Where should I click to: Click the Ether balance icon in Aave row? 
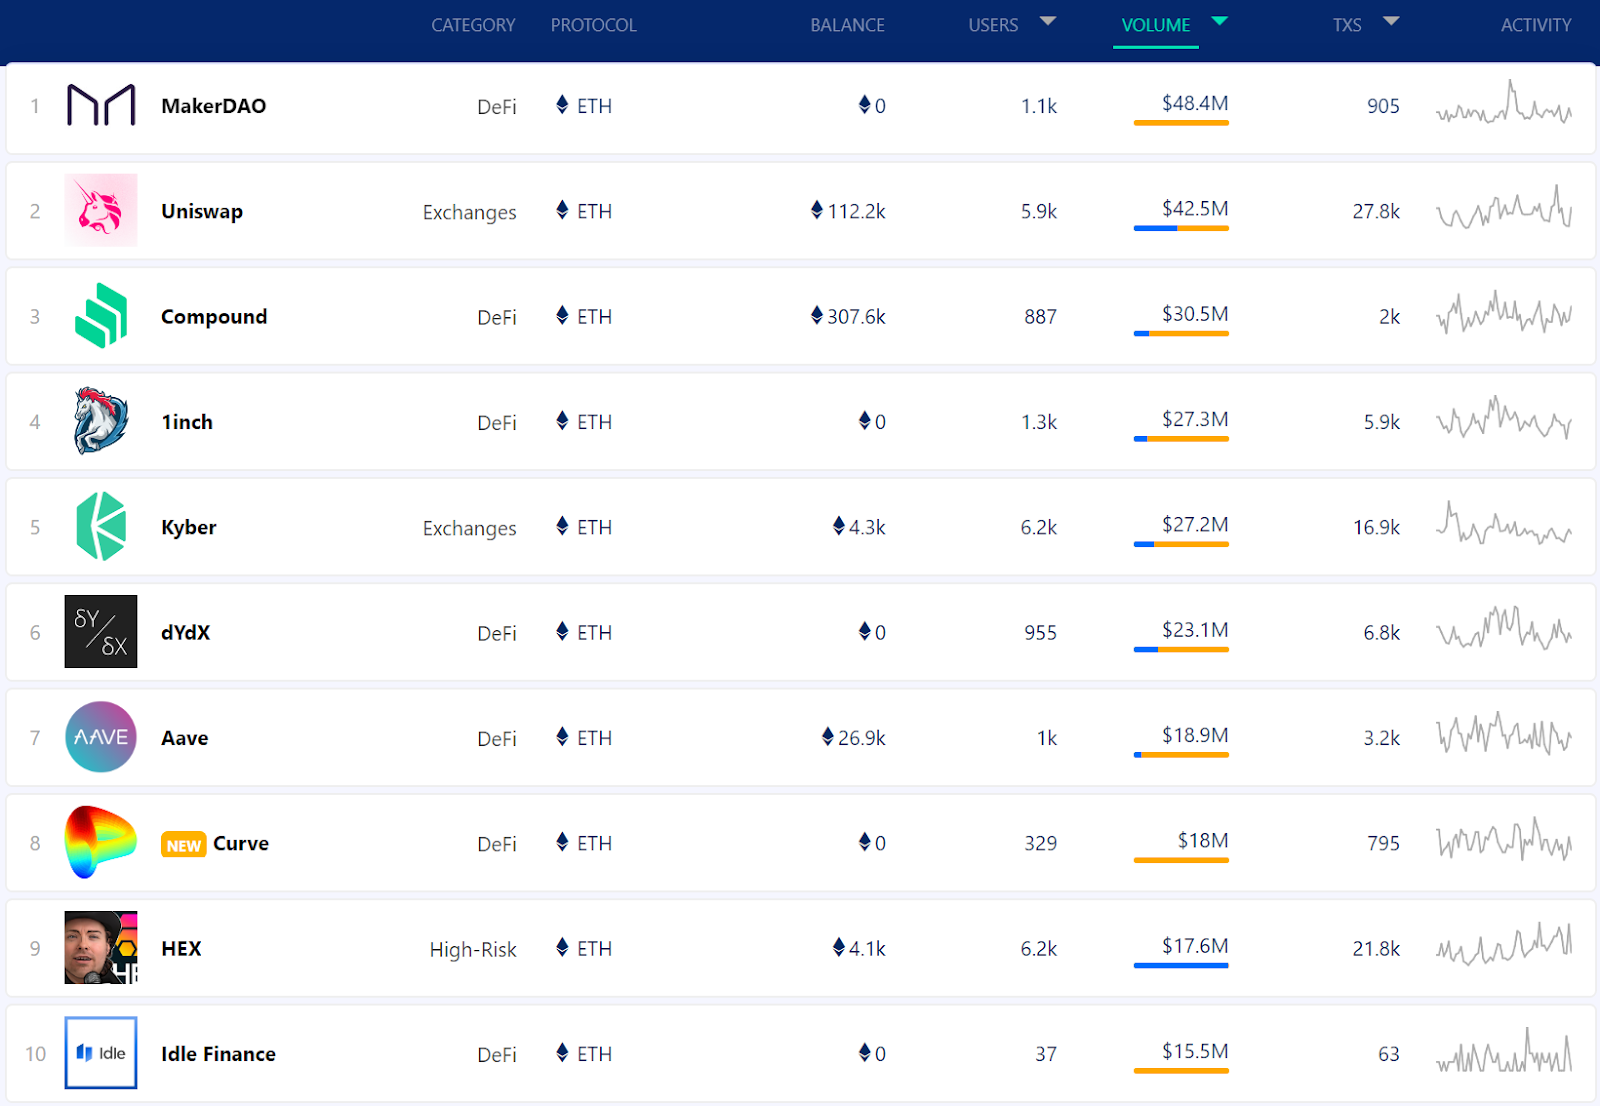[828, 737]
